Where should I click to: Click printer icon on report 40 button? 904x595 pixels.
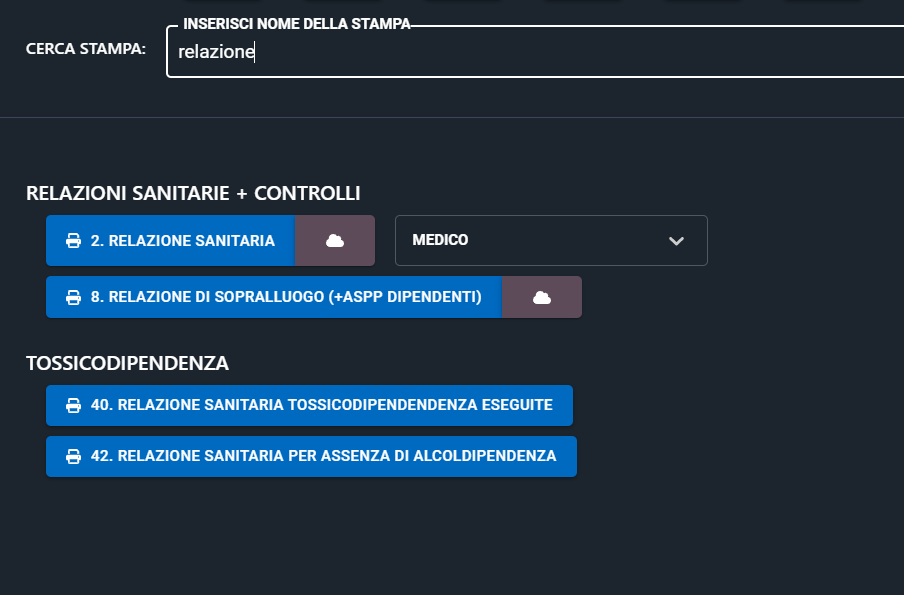73,405
